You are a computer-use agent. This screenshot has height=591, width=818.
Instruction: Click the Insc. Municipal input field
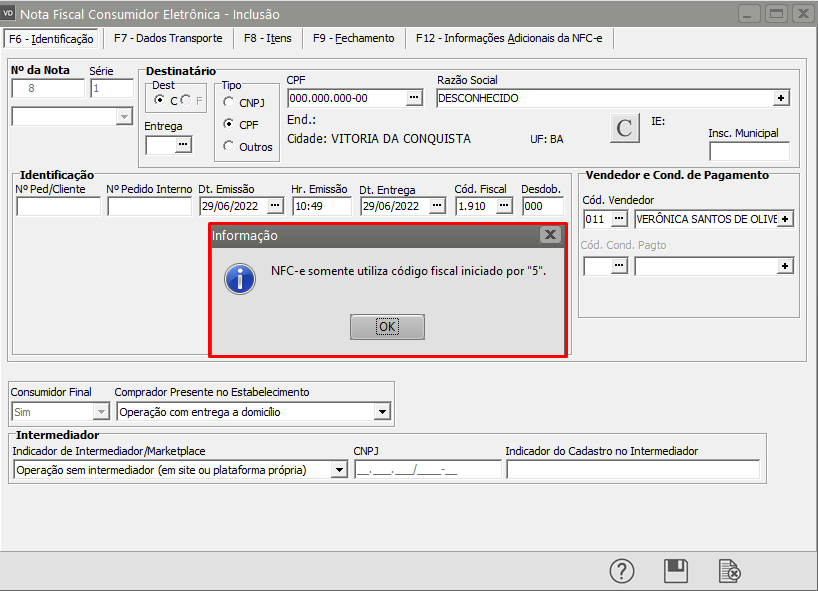(748, 151)
